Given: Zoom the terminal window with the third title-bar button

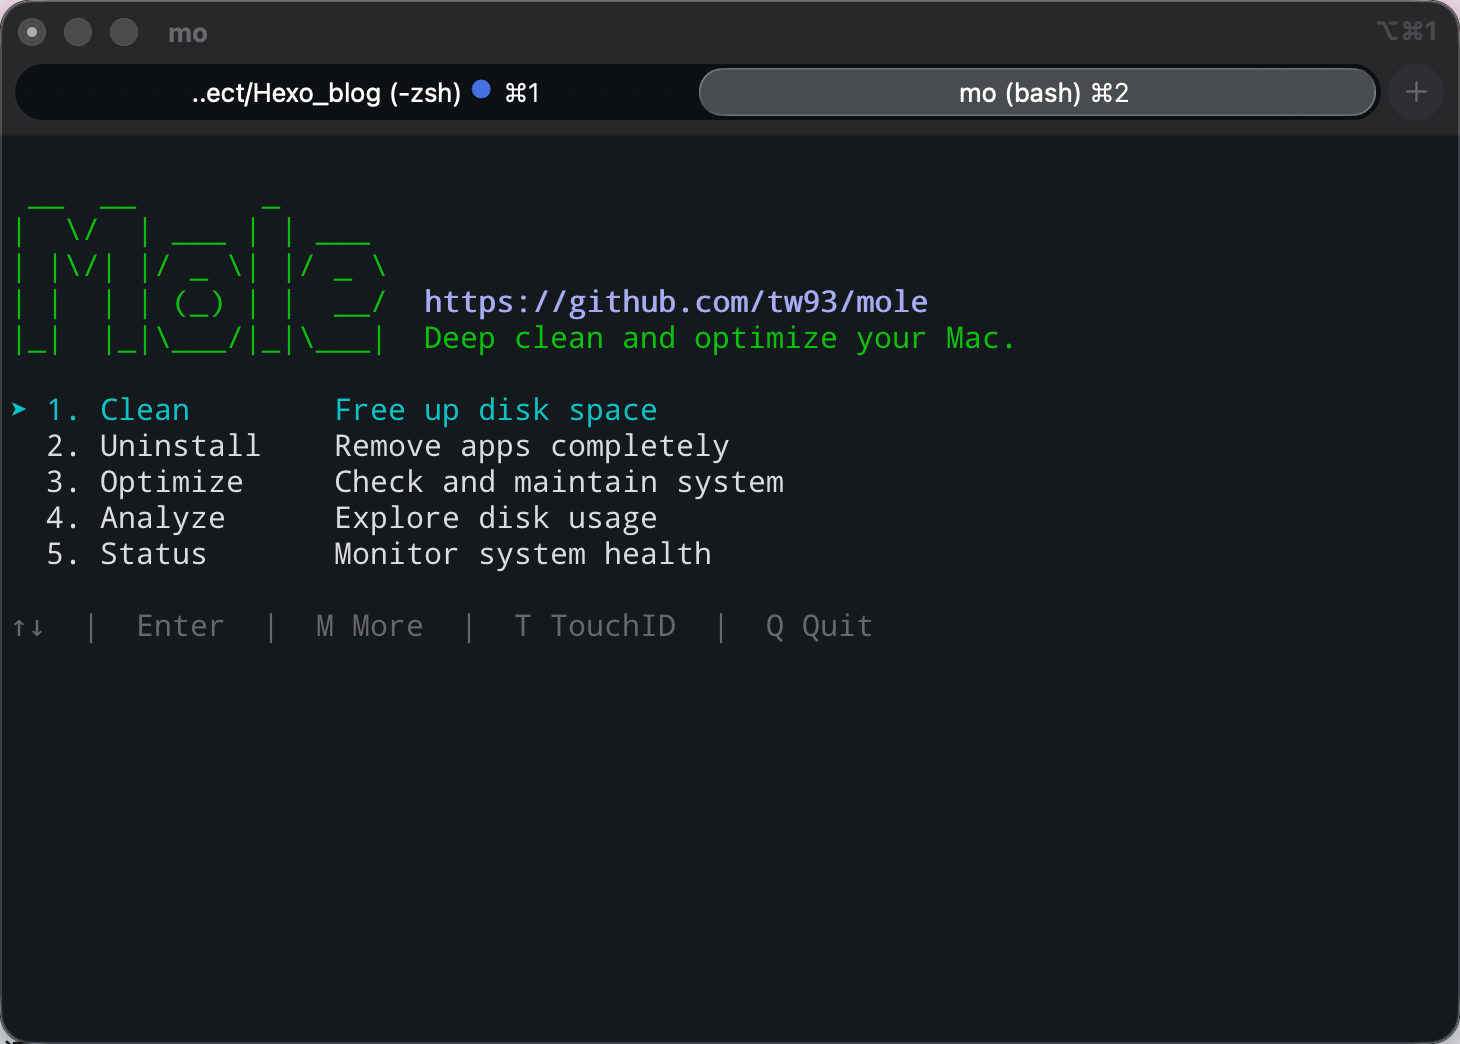Looking at the screenshot, I should click(124, 33).
